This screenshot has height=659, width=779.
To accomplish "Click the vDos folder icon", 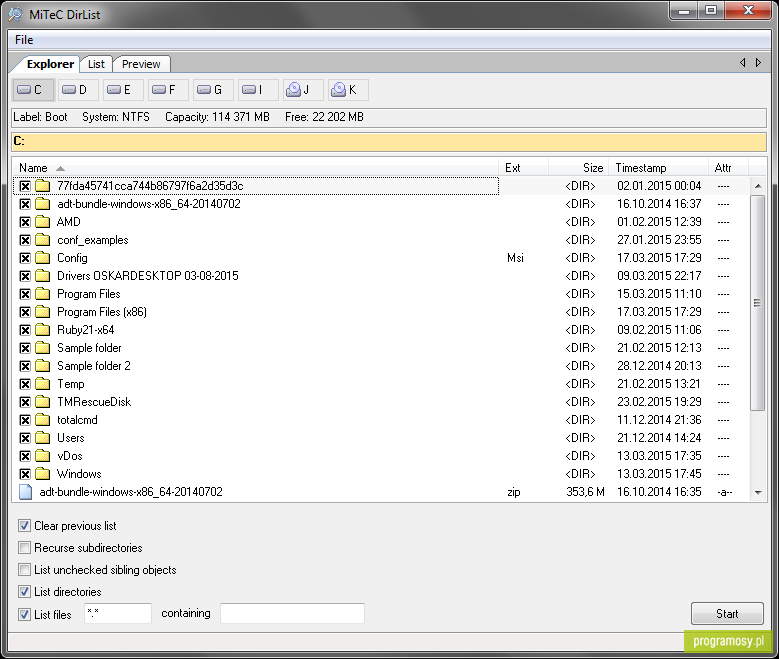I will [43, 456].
